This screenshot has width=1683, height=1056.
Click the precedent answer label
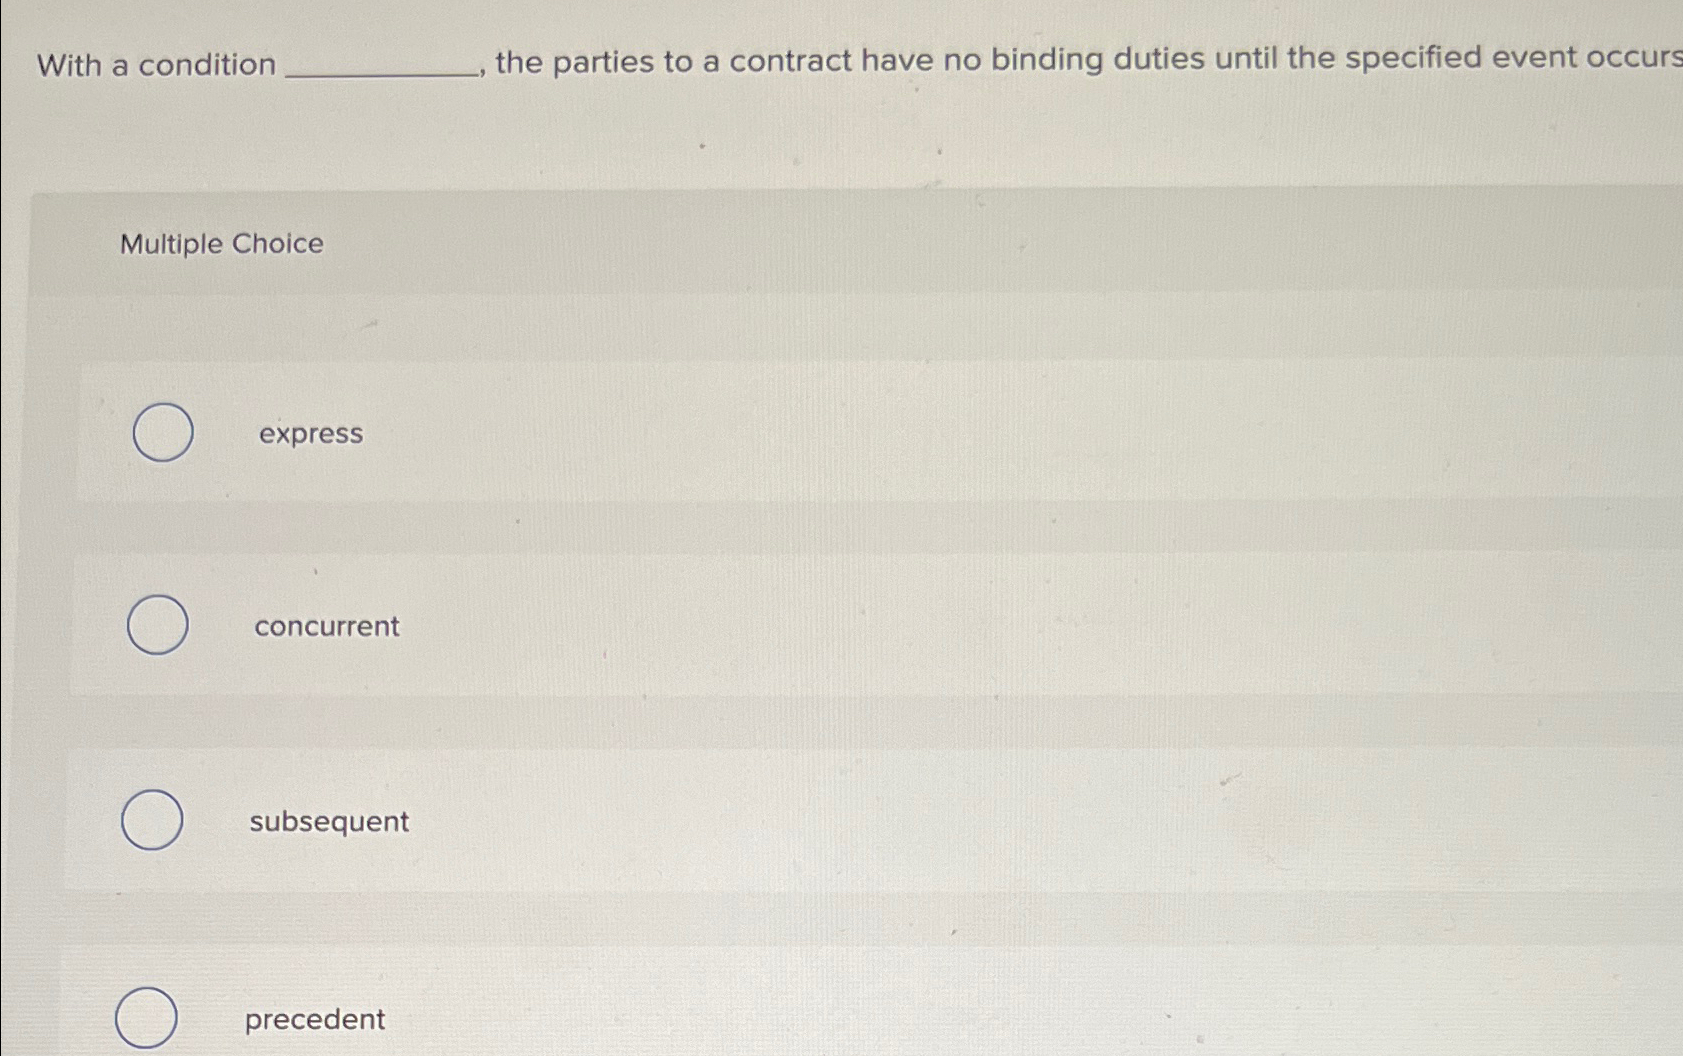click(314, 1018)
